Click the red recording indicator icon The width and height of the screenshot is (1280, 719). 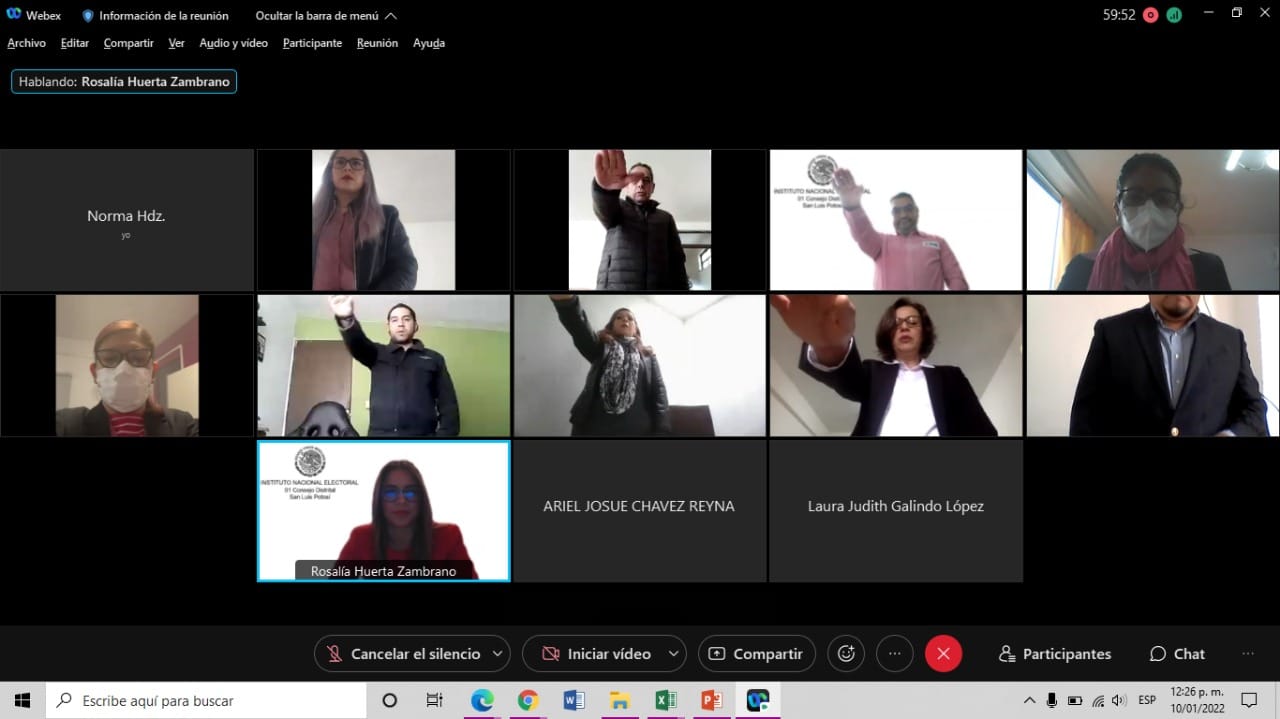click(x=1151, y=15)
